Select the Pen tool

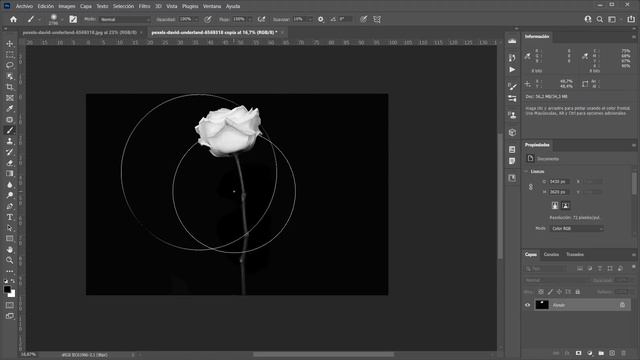coord(10,206)
